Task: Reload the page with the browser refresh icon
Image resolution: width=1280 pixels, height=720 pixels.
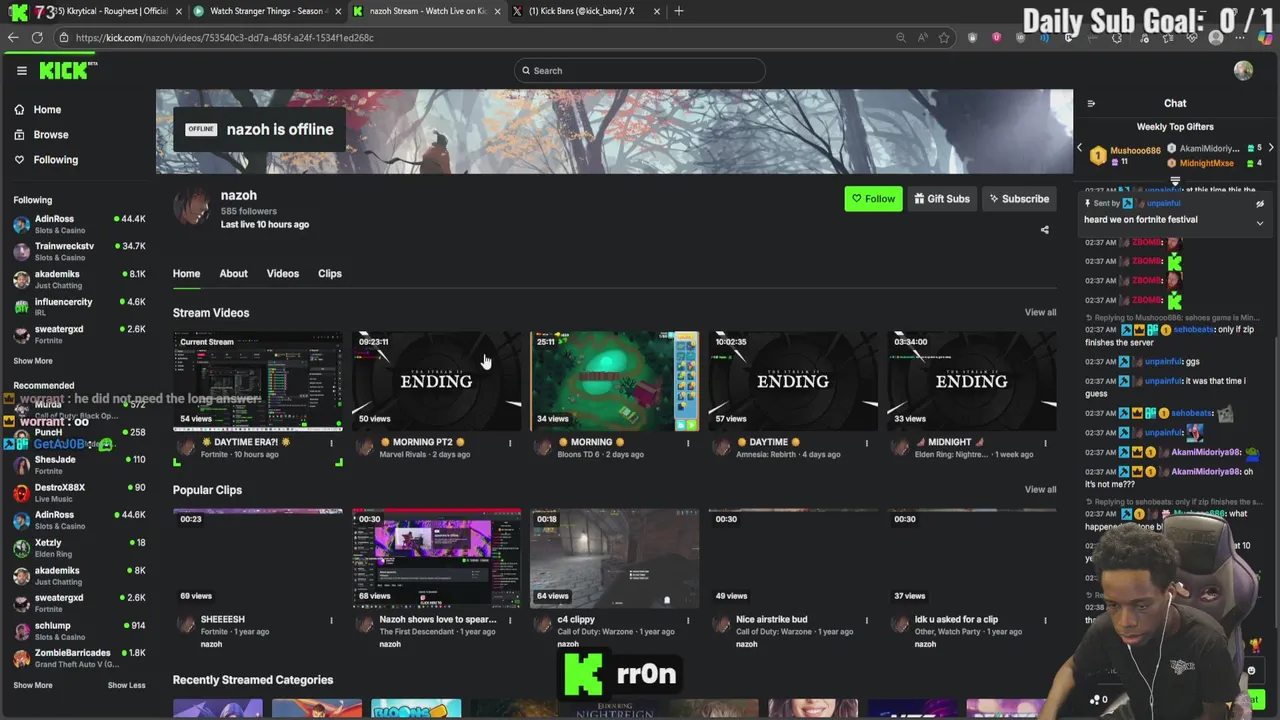Action: (x=37, y=38)
